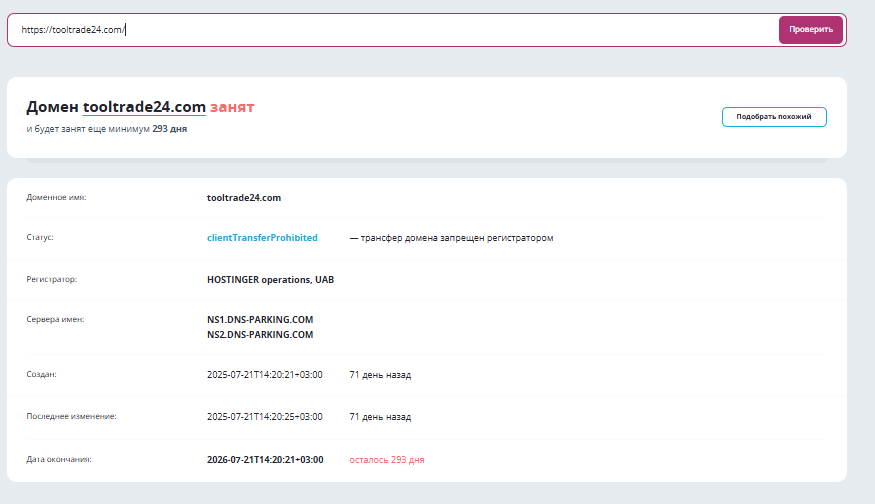Click "71 день назад" in the Создан row
Screen dimensions: 875x504
click(x=380, y=375)
